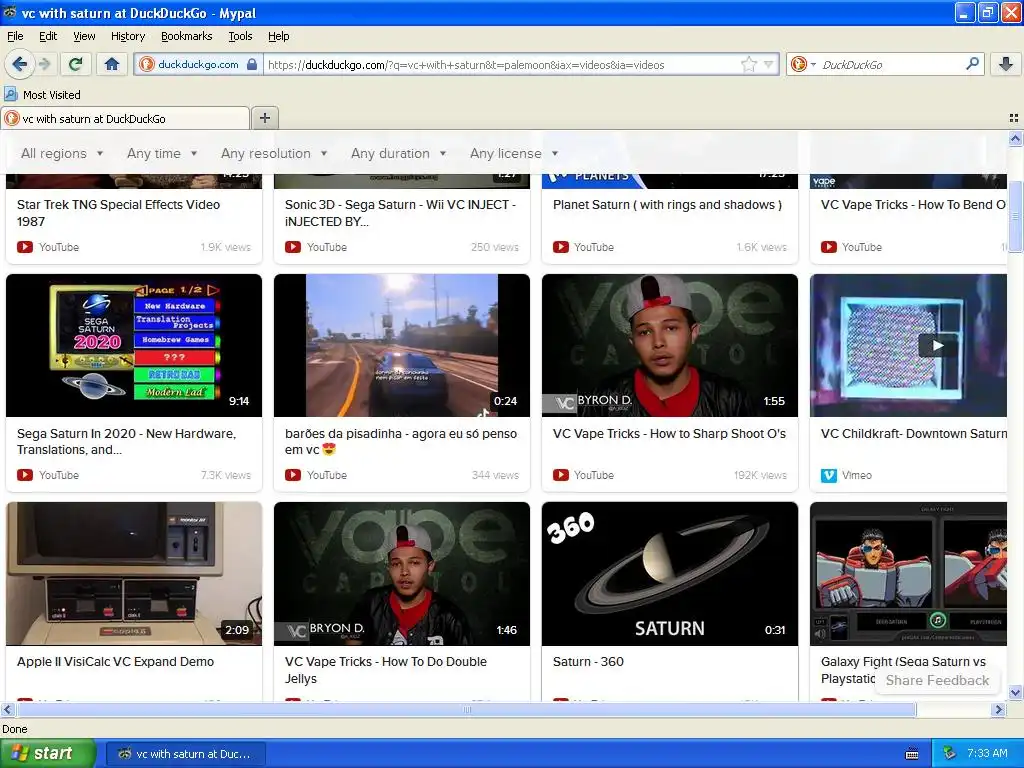Expand the Any time filter
This screenshot has height=768, width=1024.
162,153
